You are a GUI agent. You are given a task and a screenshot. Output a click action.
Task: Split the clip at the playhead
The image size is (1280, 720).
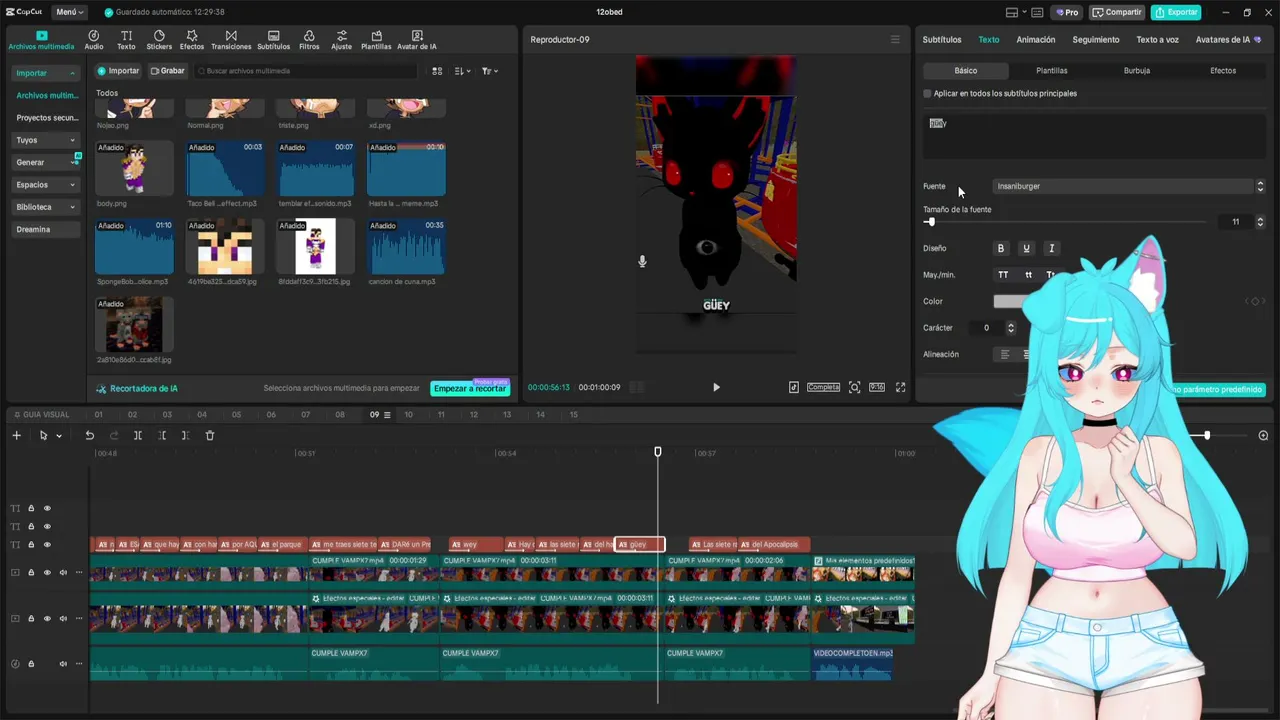(138, 435)
